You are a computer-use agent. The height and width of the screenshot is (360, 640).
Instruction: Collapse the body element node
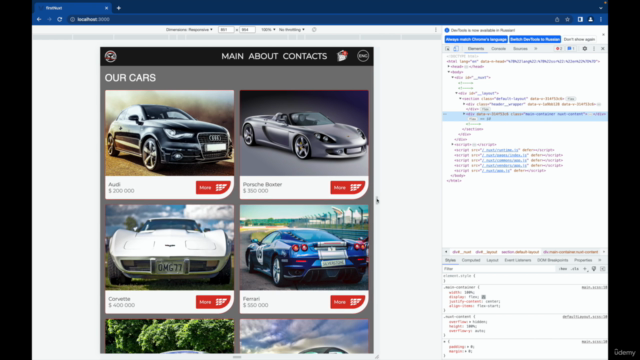click(449, 72)
